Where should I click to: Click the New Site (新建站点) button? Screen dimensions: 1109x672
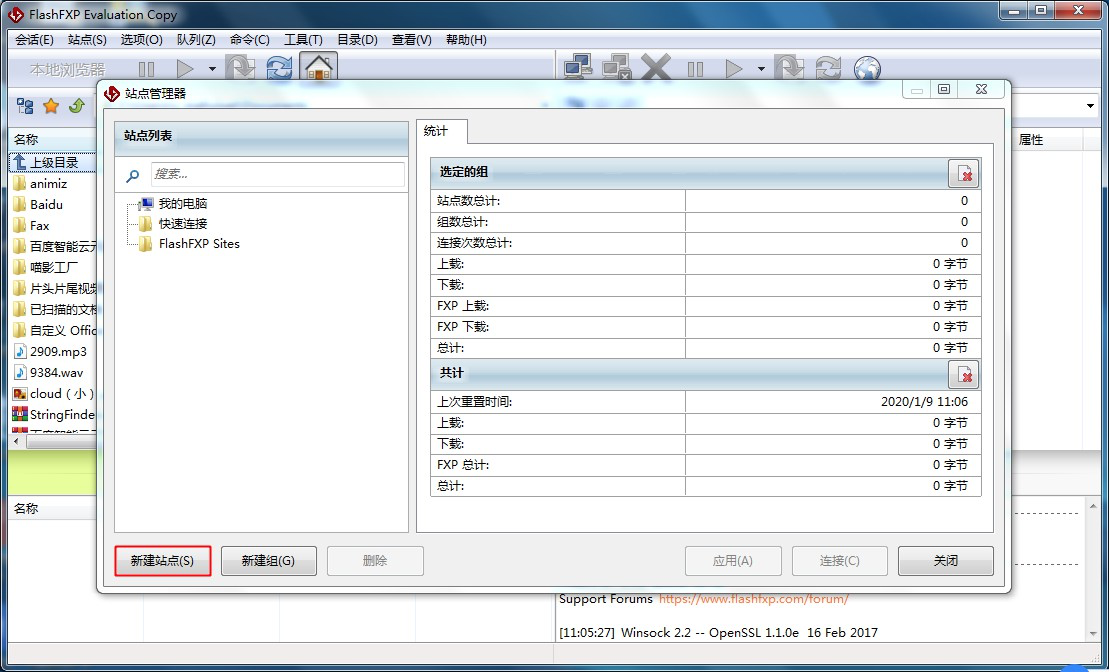click(163, 561)
